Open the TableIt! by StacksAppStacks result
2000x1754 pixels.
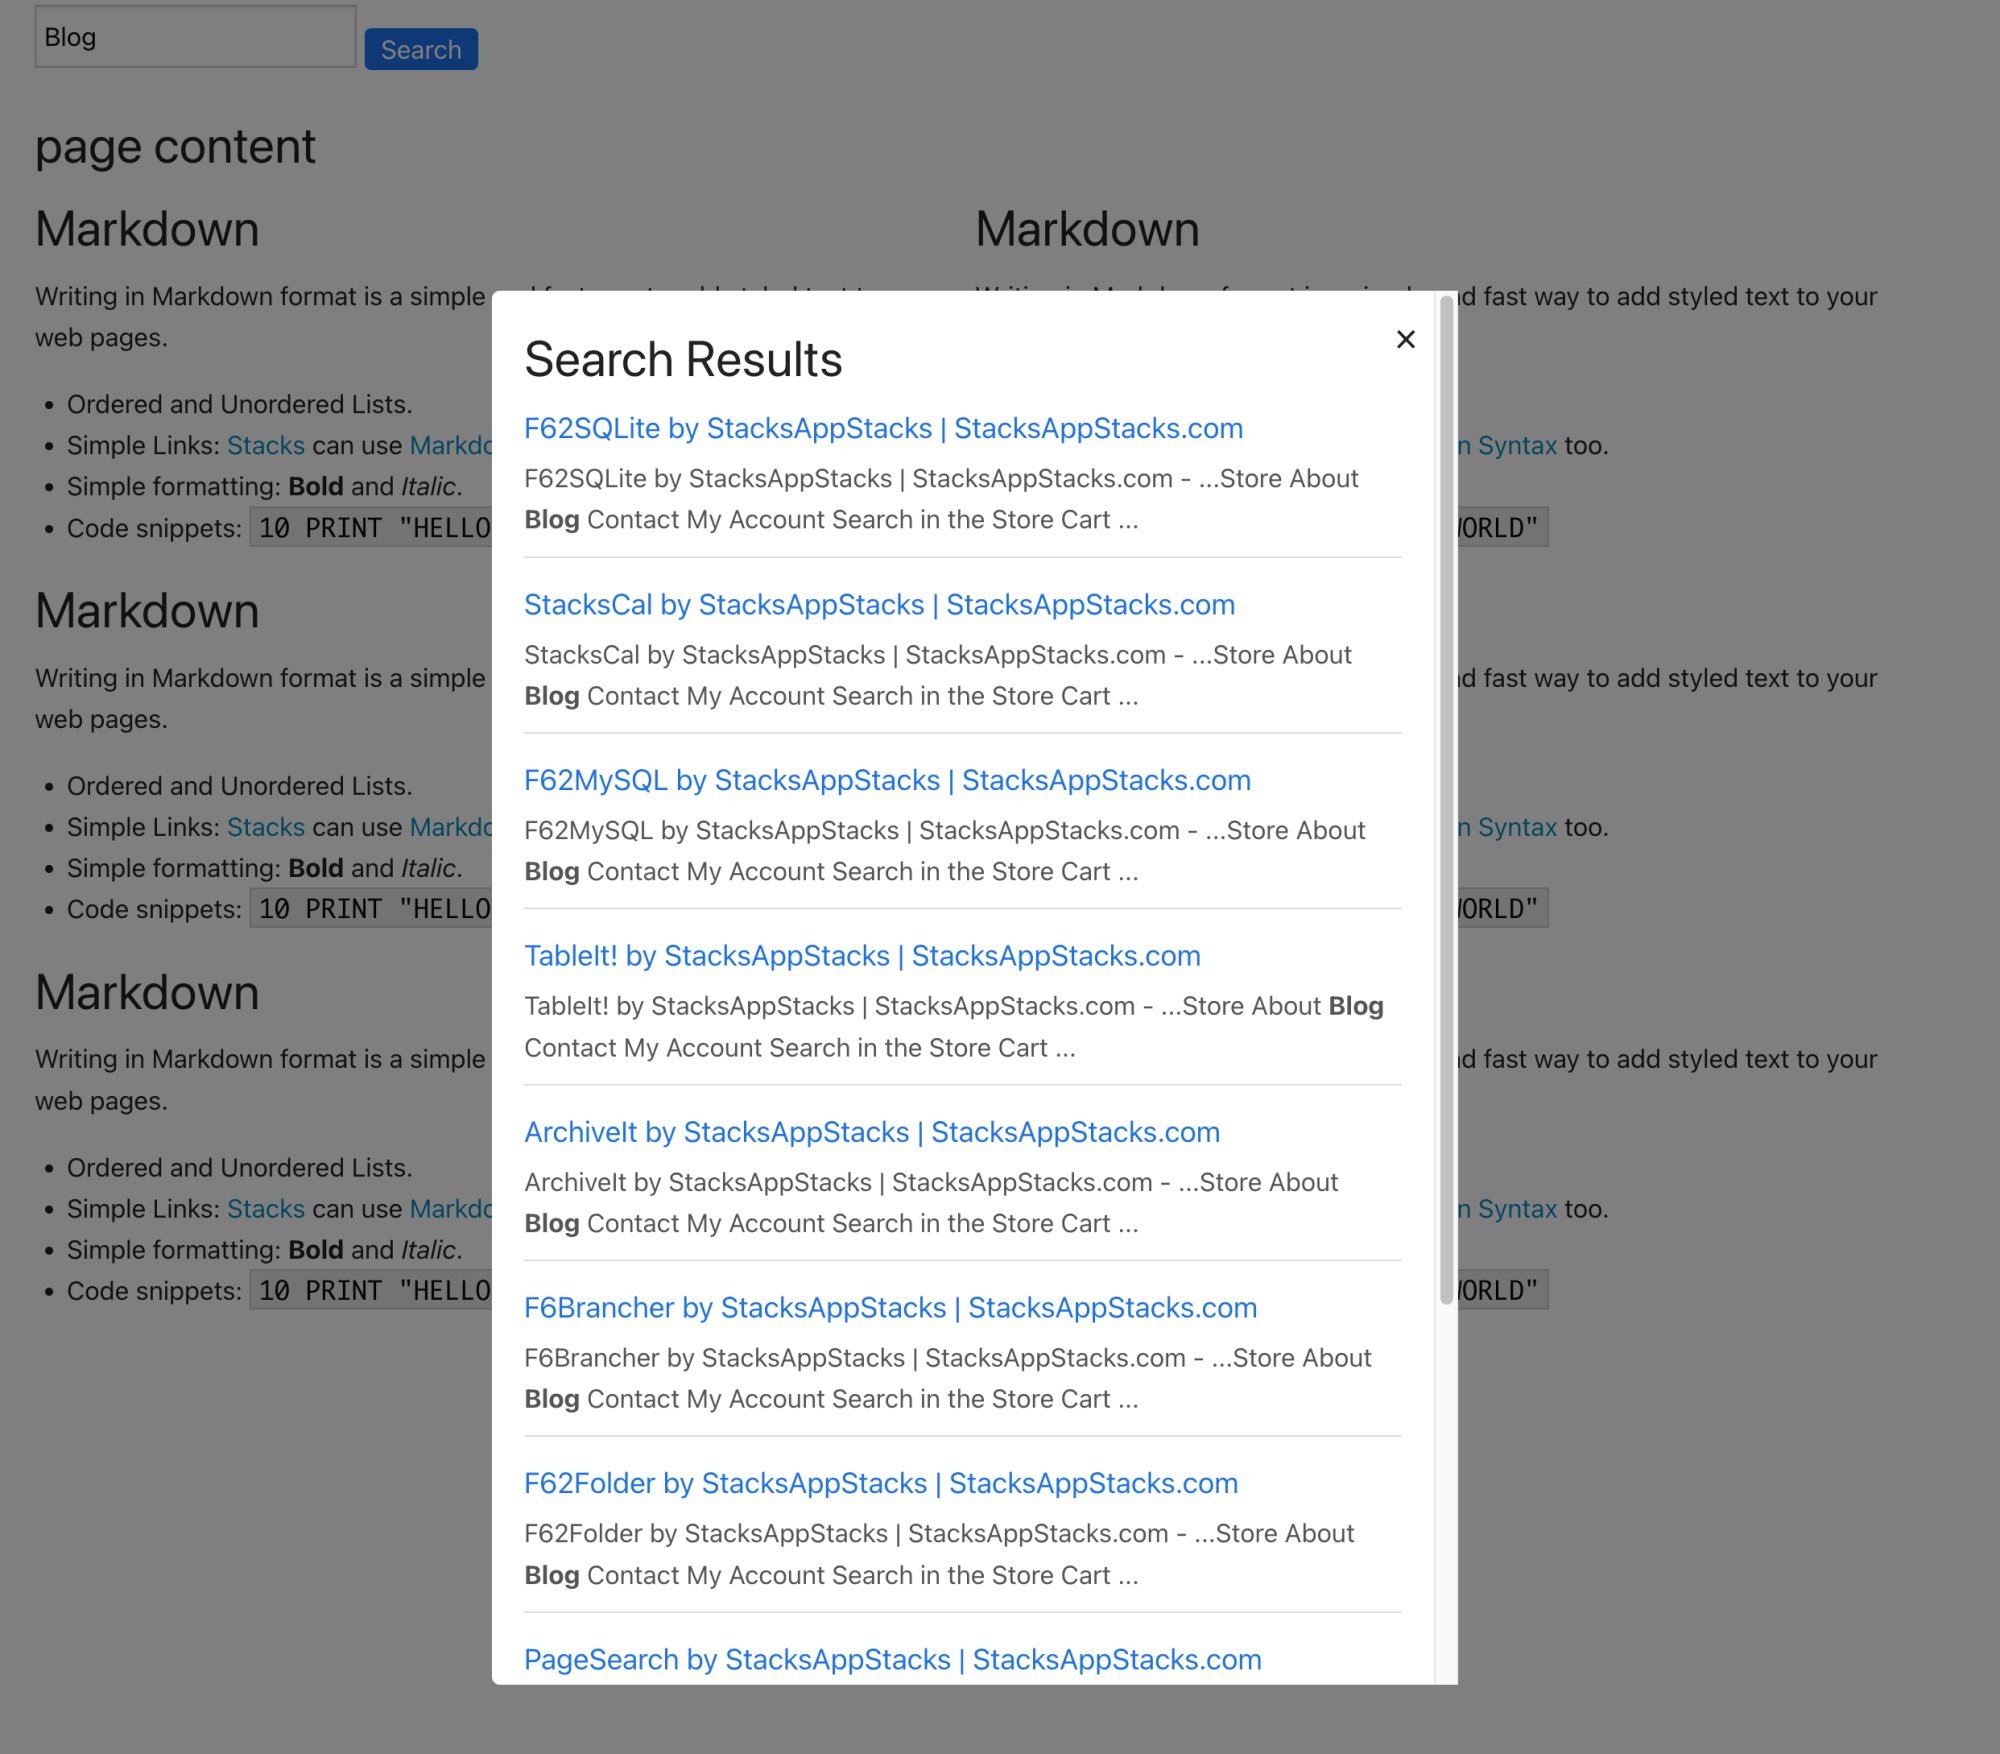point(862,956)
